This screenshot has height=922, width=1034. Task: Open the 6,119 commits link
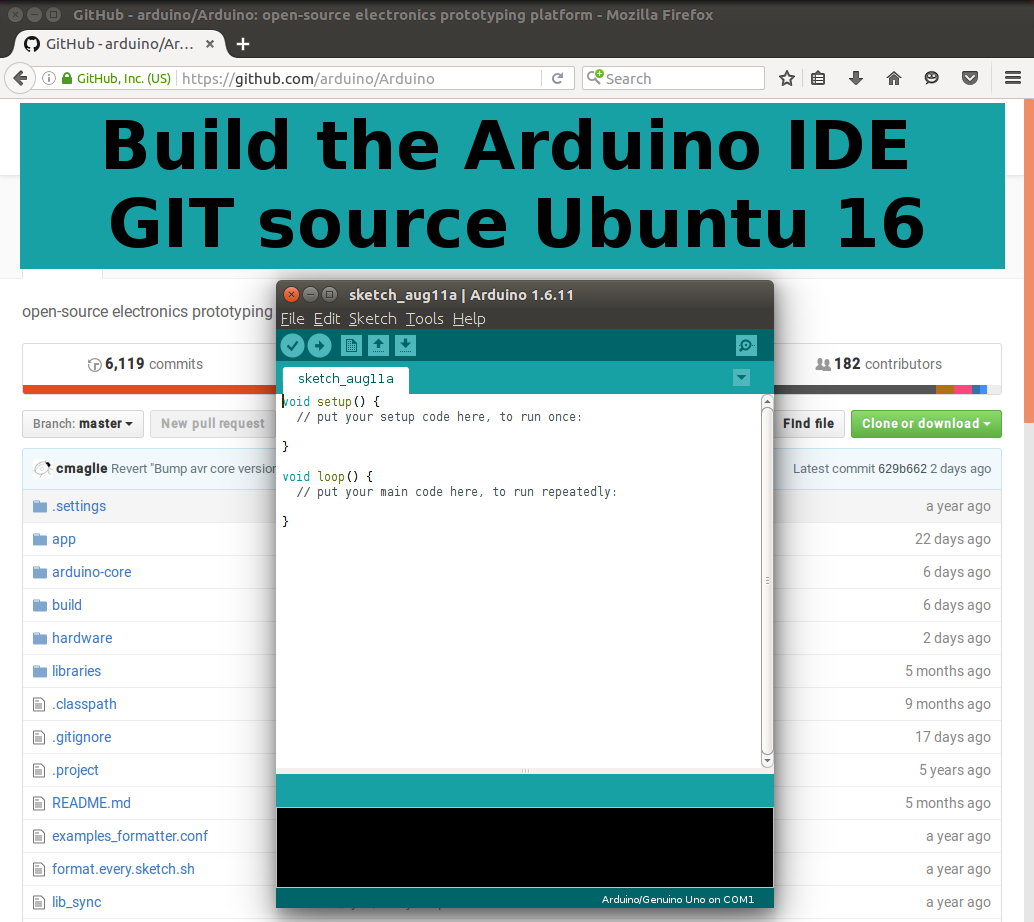pyautogui.click(x=145, y=364)
